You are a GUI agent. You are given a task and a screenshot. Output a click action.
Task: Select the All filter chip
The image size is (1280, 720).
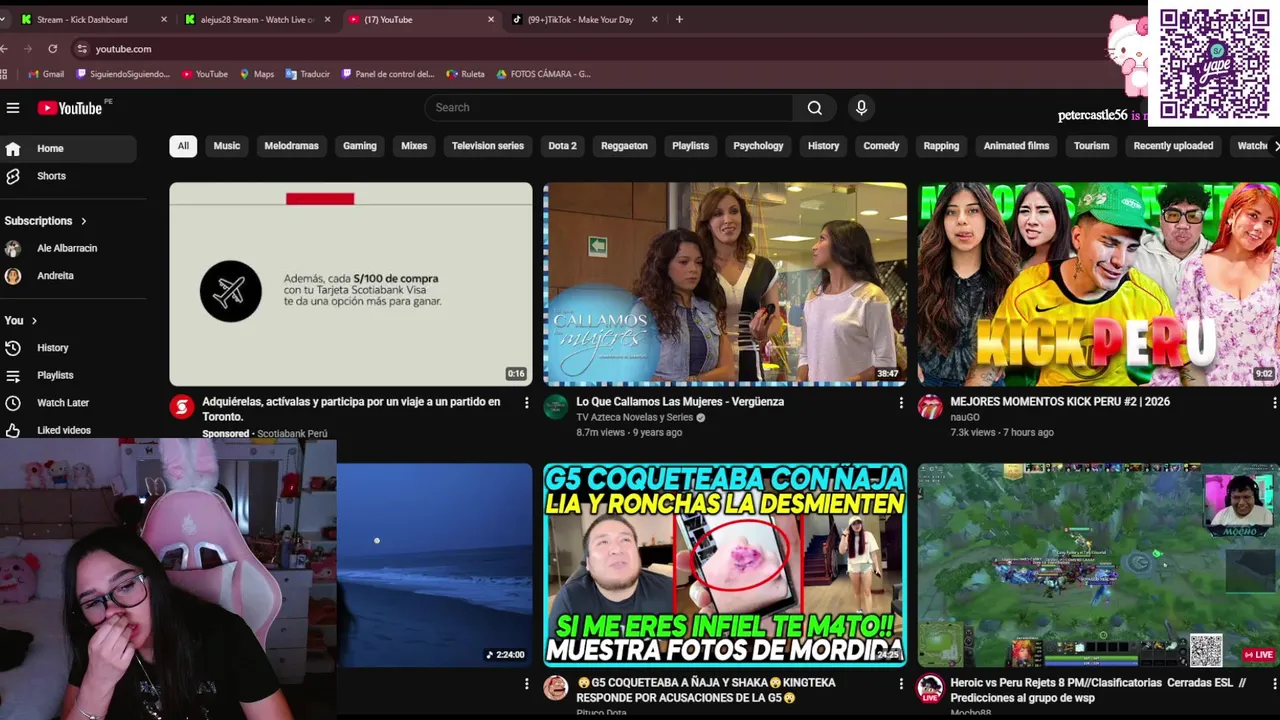click(x=183, y=146)
